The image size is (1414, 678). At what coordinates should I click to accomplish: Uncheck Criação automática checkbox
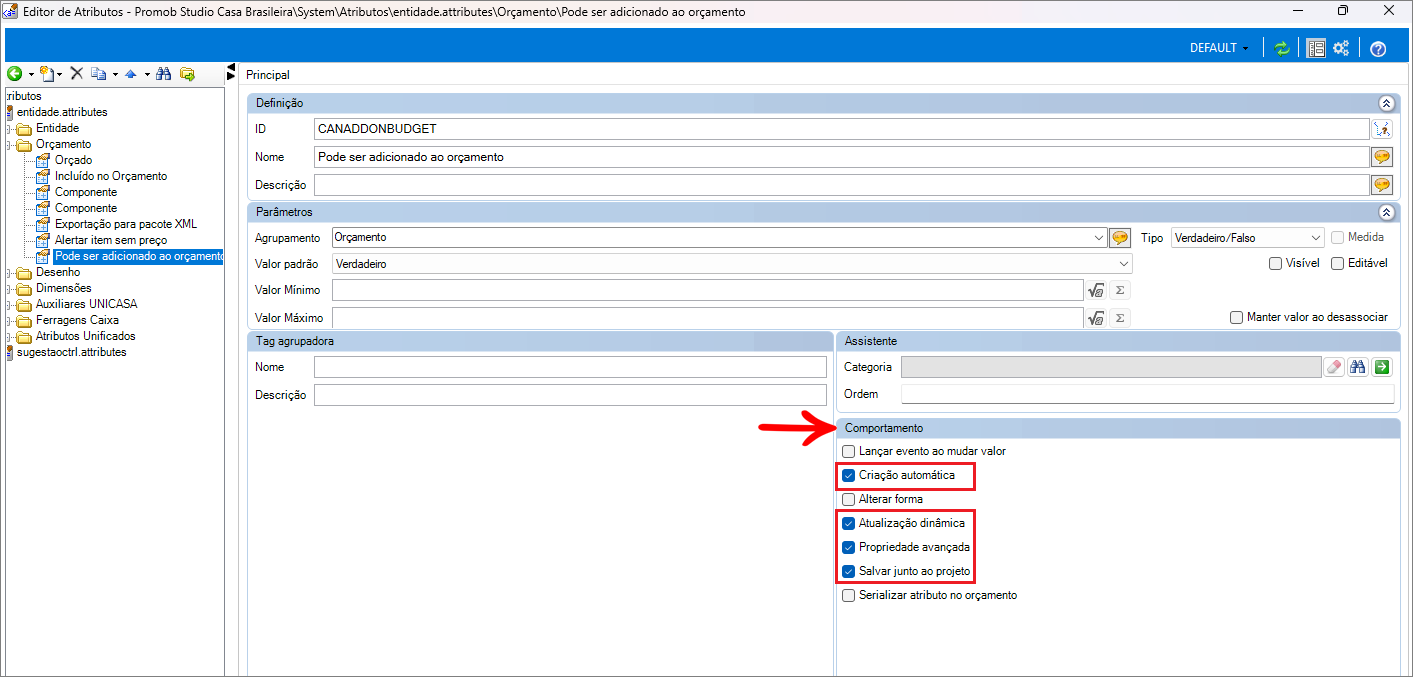click(849, 475)
